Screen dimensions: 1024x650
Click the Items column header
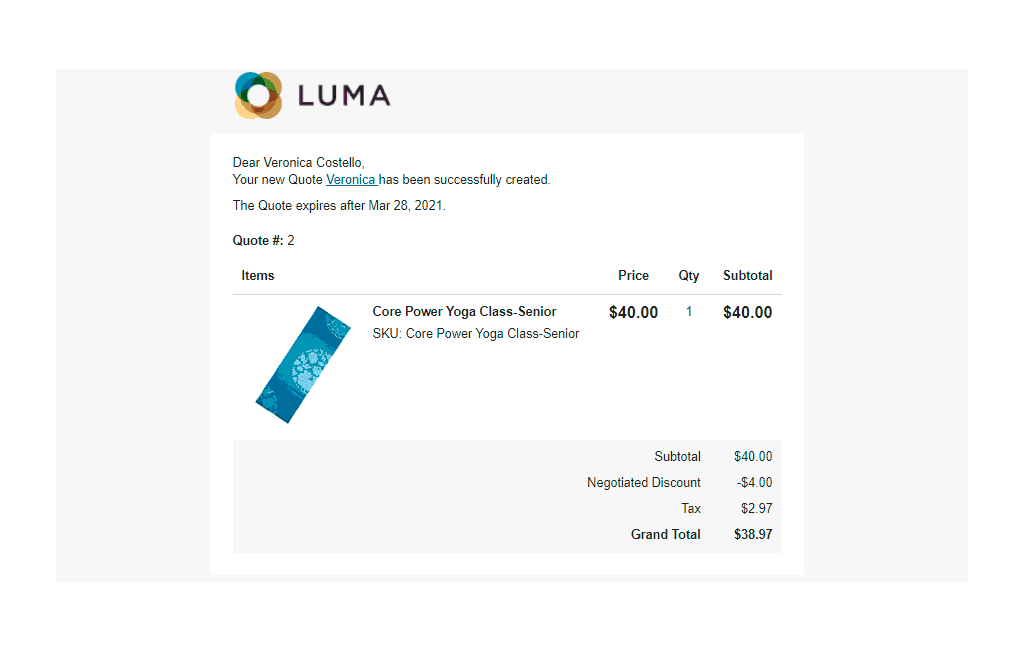pyautogui.click(x=257, y=276)
